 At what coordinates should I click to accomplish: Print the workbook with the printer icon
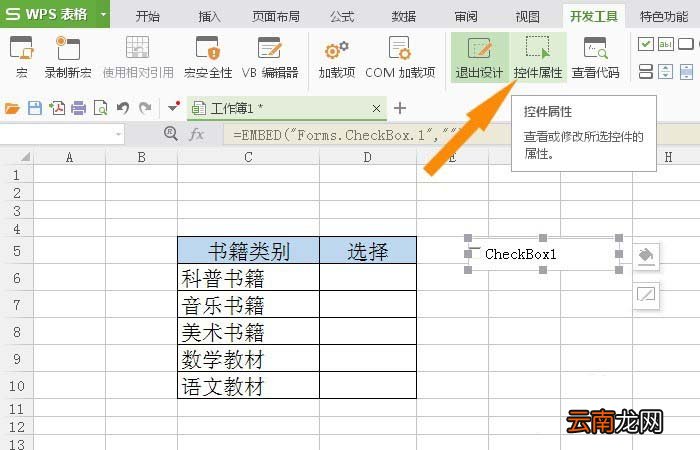pyautogui.click(x=79, y=108)
